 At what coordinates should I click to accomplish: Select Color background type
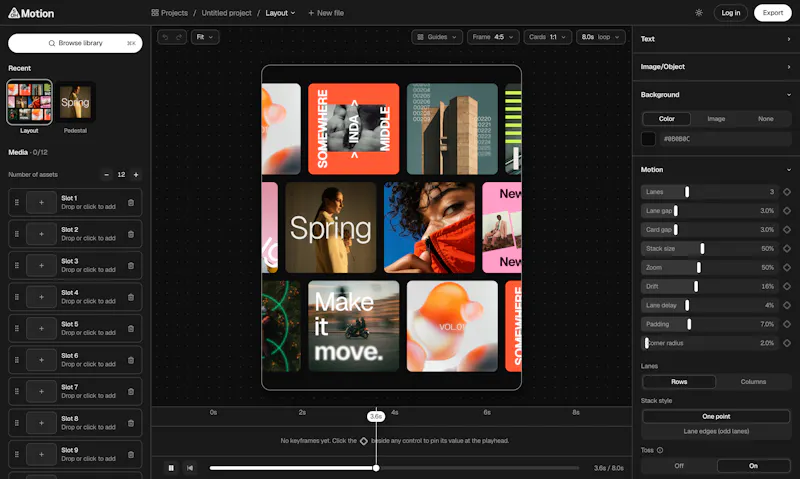point(666,119)
